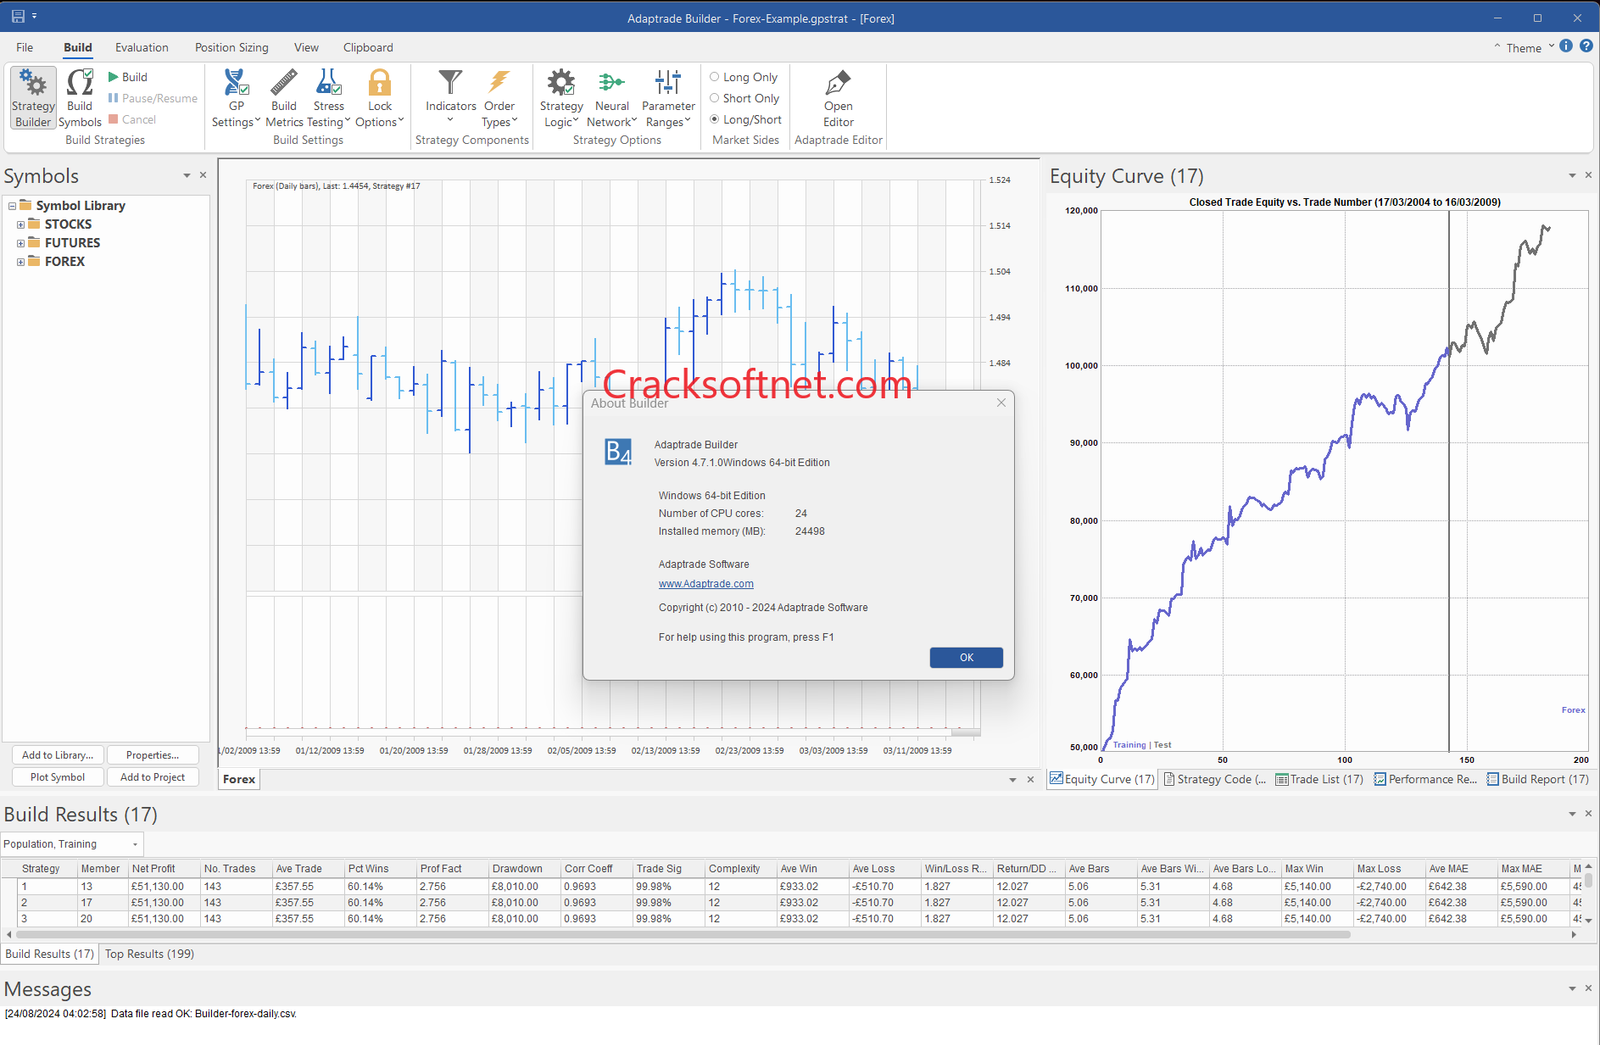Open GP Settings

click(x=236, y=98)
